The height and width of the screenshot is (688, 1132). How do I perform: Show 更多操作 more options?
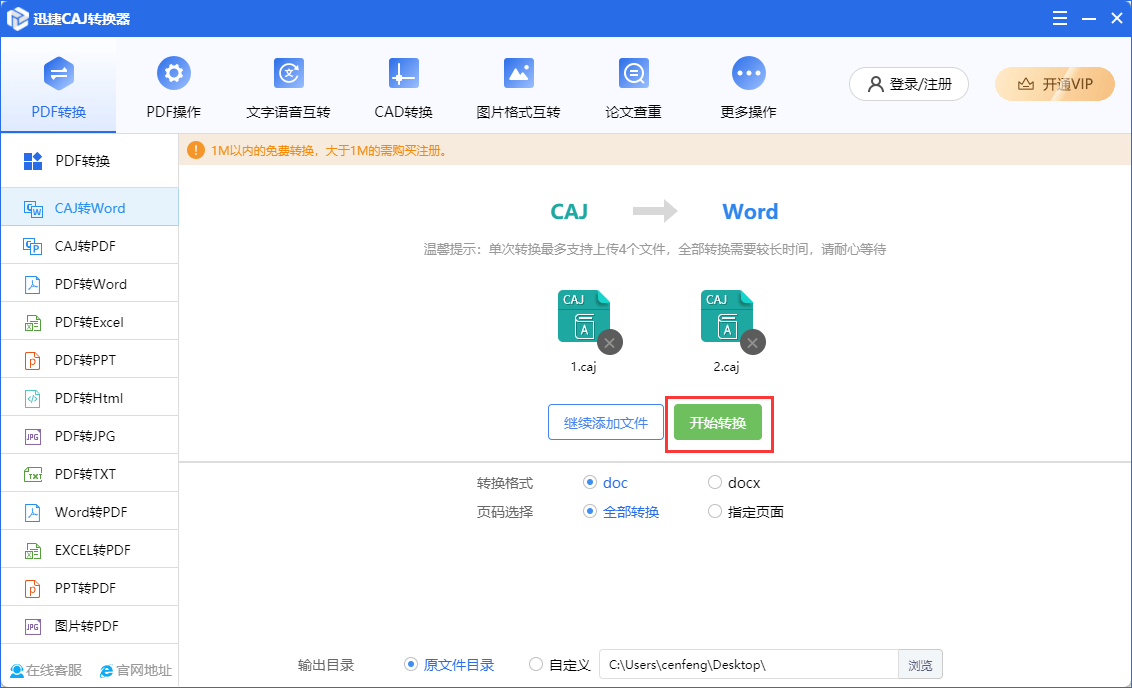click(x=749, y=87)
